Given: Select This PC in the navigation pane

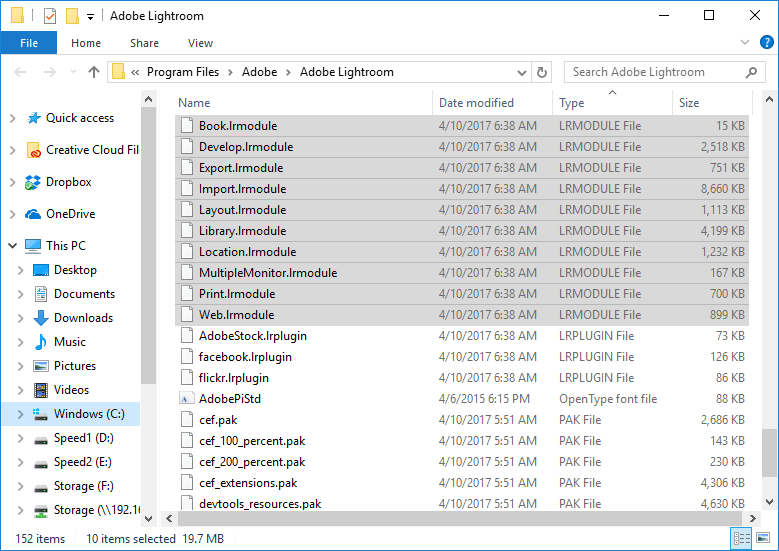Looking at the screenshot, I should (66, 245).
